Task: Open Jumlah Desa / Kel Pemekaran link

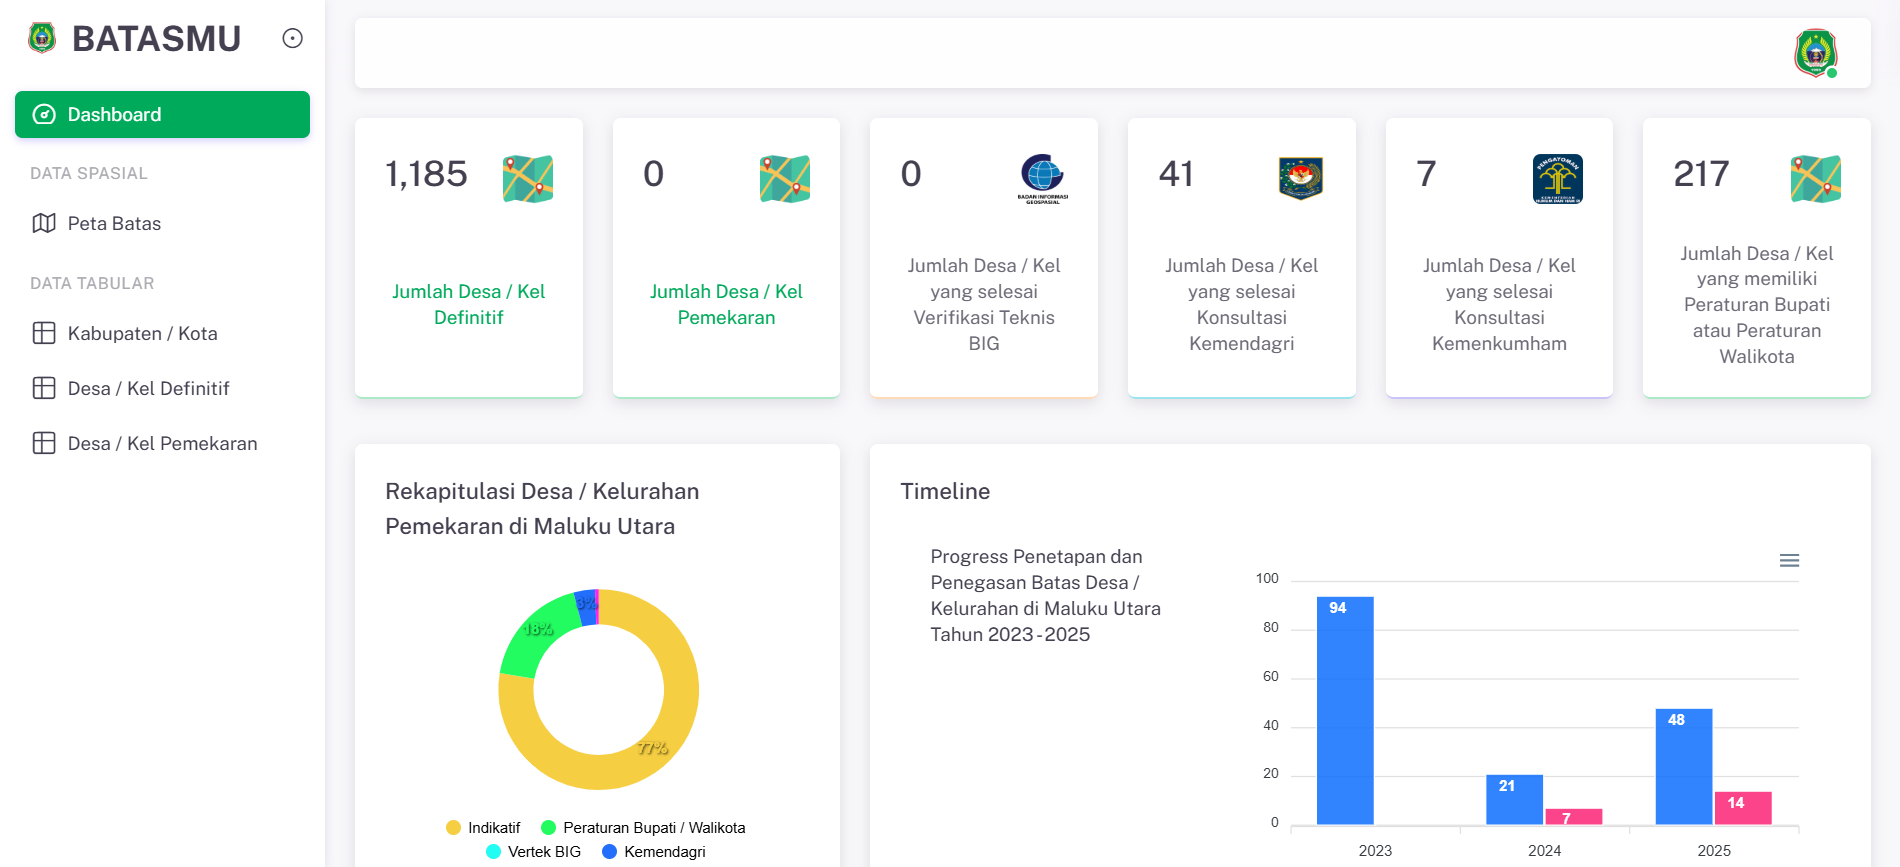Action: (x=726, y=304)
